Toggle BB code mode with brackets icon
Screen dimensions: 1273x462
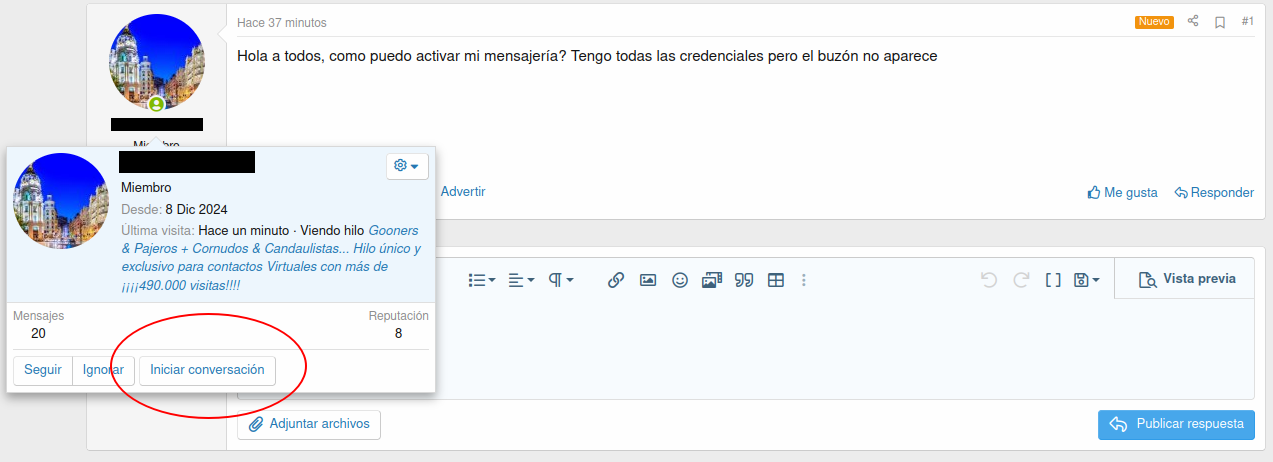(1053, 281)
